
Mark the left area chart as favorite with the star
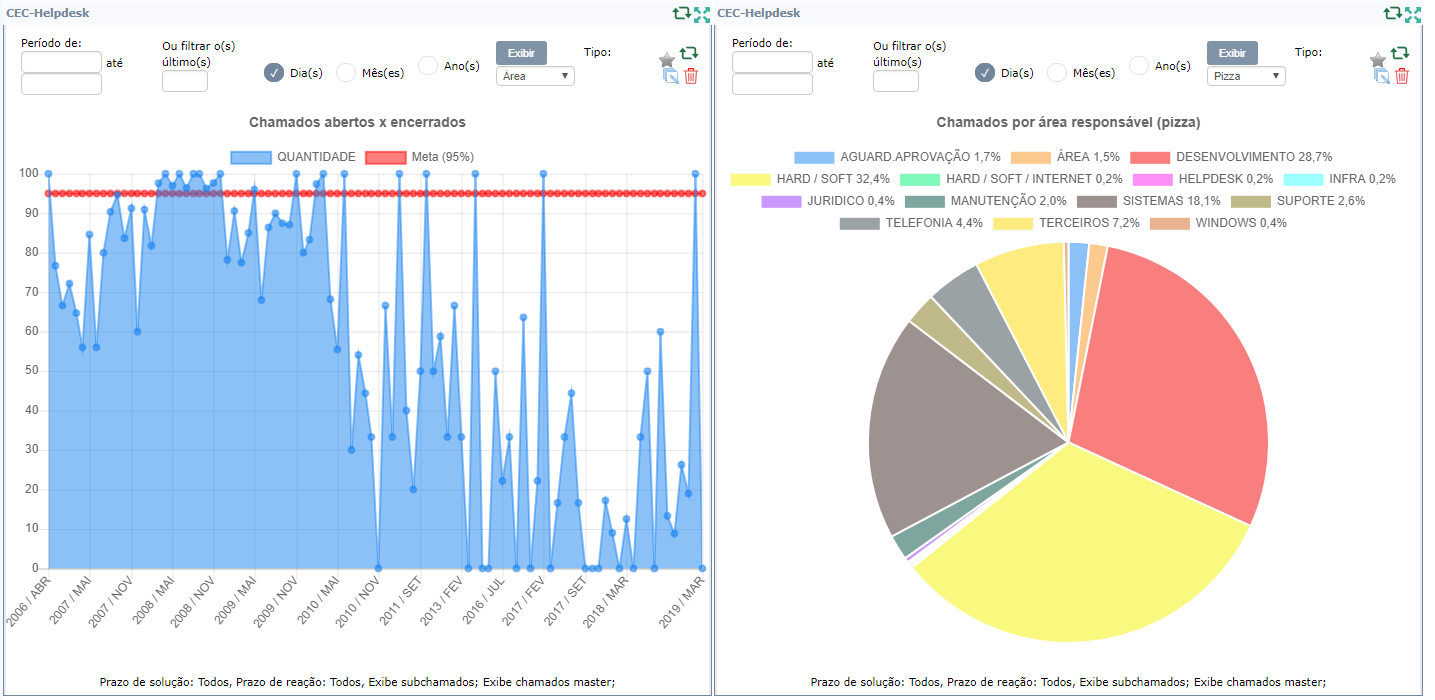click(x=667, y=59)
